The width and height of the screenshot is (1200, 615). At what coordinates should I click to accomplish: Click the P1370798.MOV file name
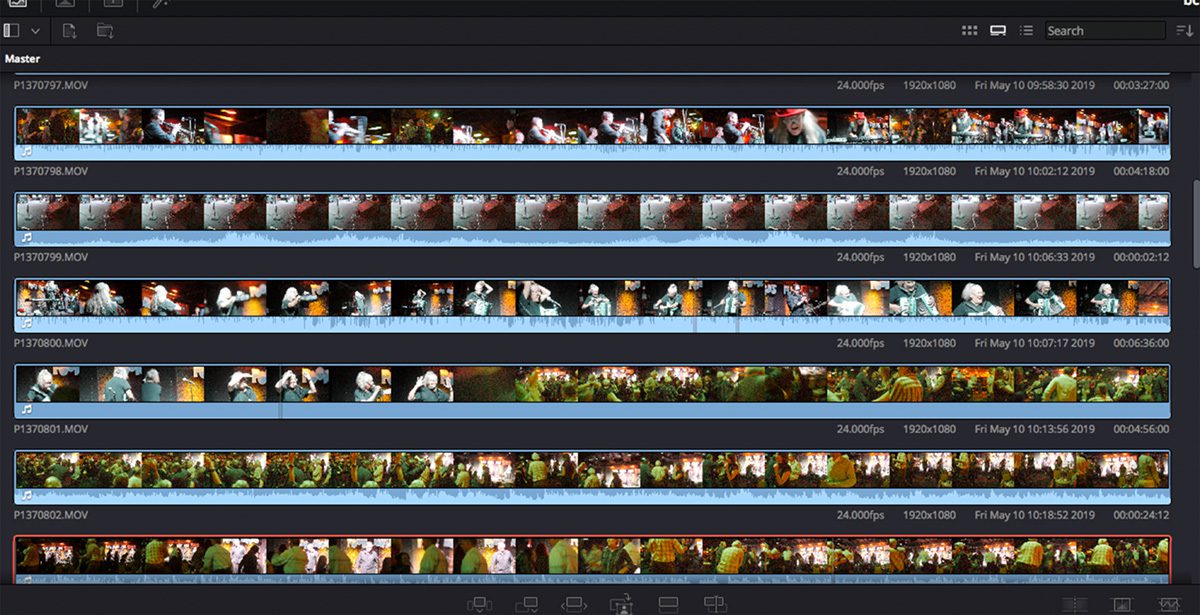coord(51,172)
